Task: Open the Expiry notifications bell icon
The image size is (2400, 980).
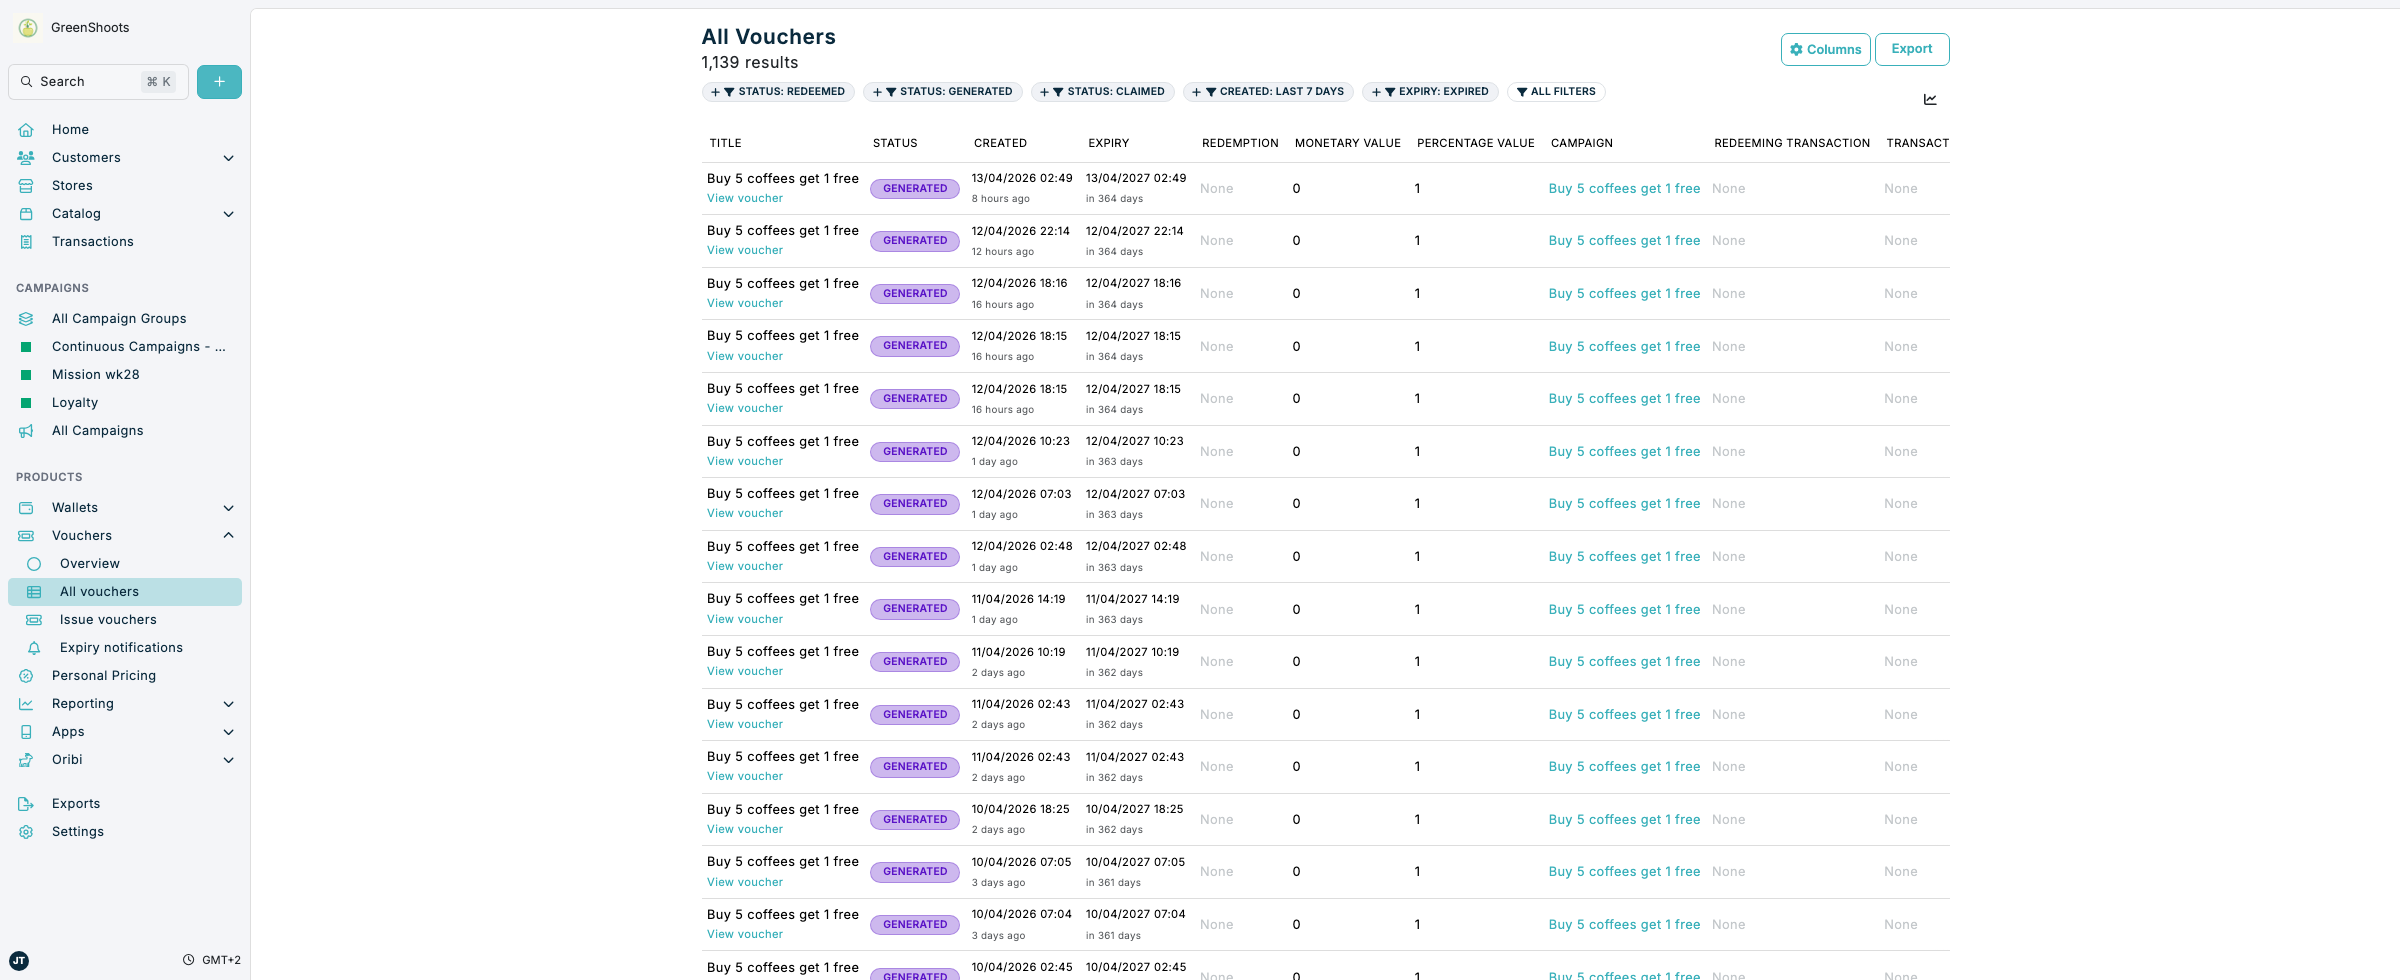Action: pos(35,647)
